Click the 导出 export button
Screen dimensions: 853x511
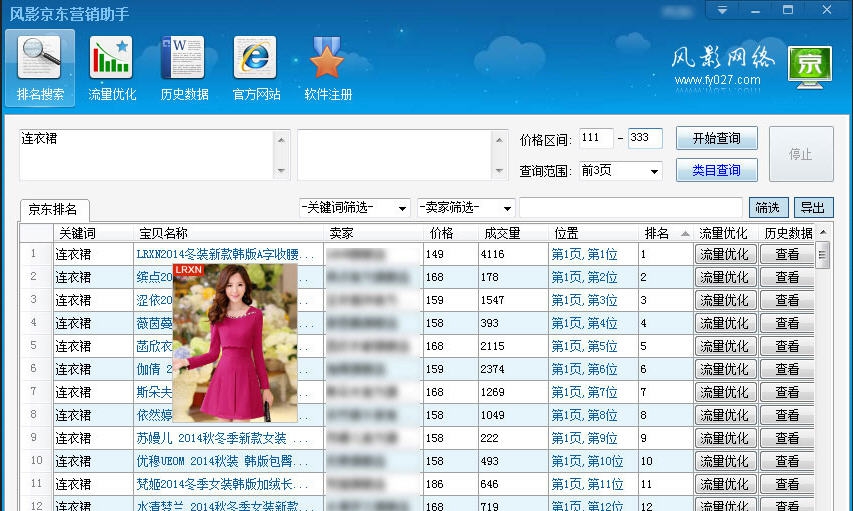coord(813,207)
